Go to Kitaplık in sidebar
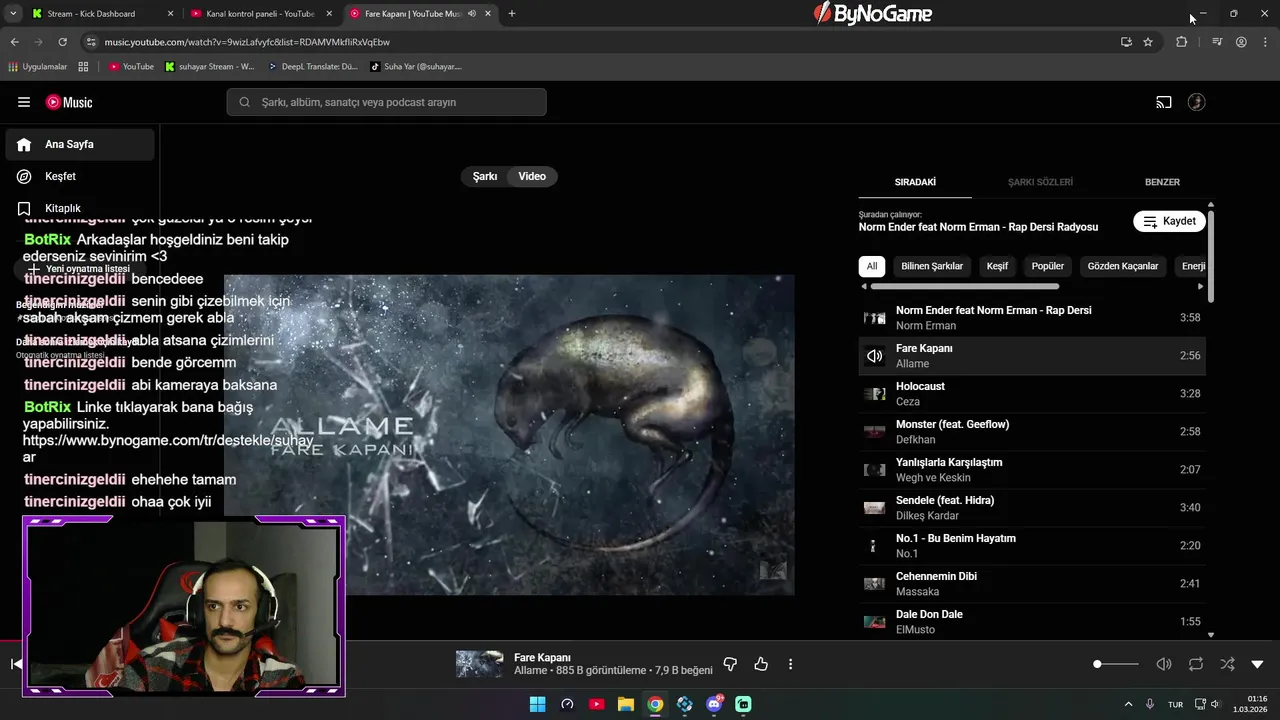 click(80, 208)
